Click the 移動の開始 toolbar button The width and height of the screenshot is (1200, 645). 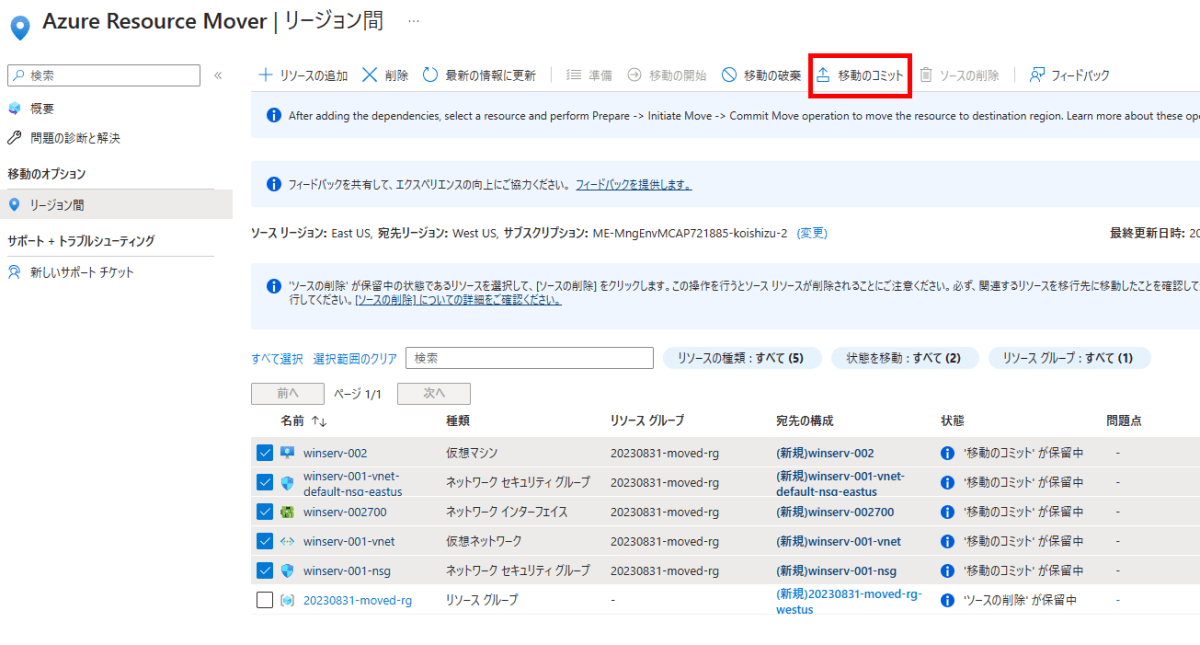667,75
